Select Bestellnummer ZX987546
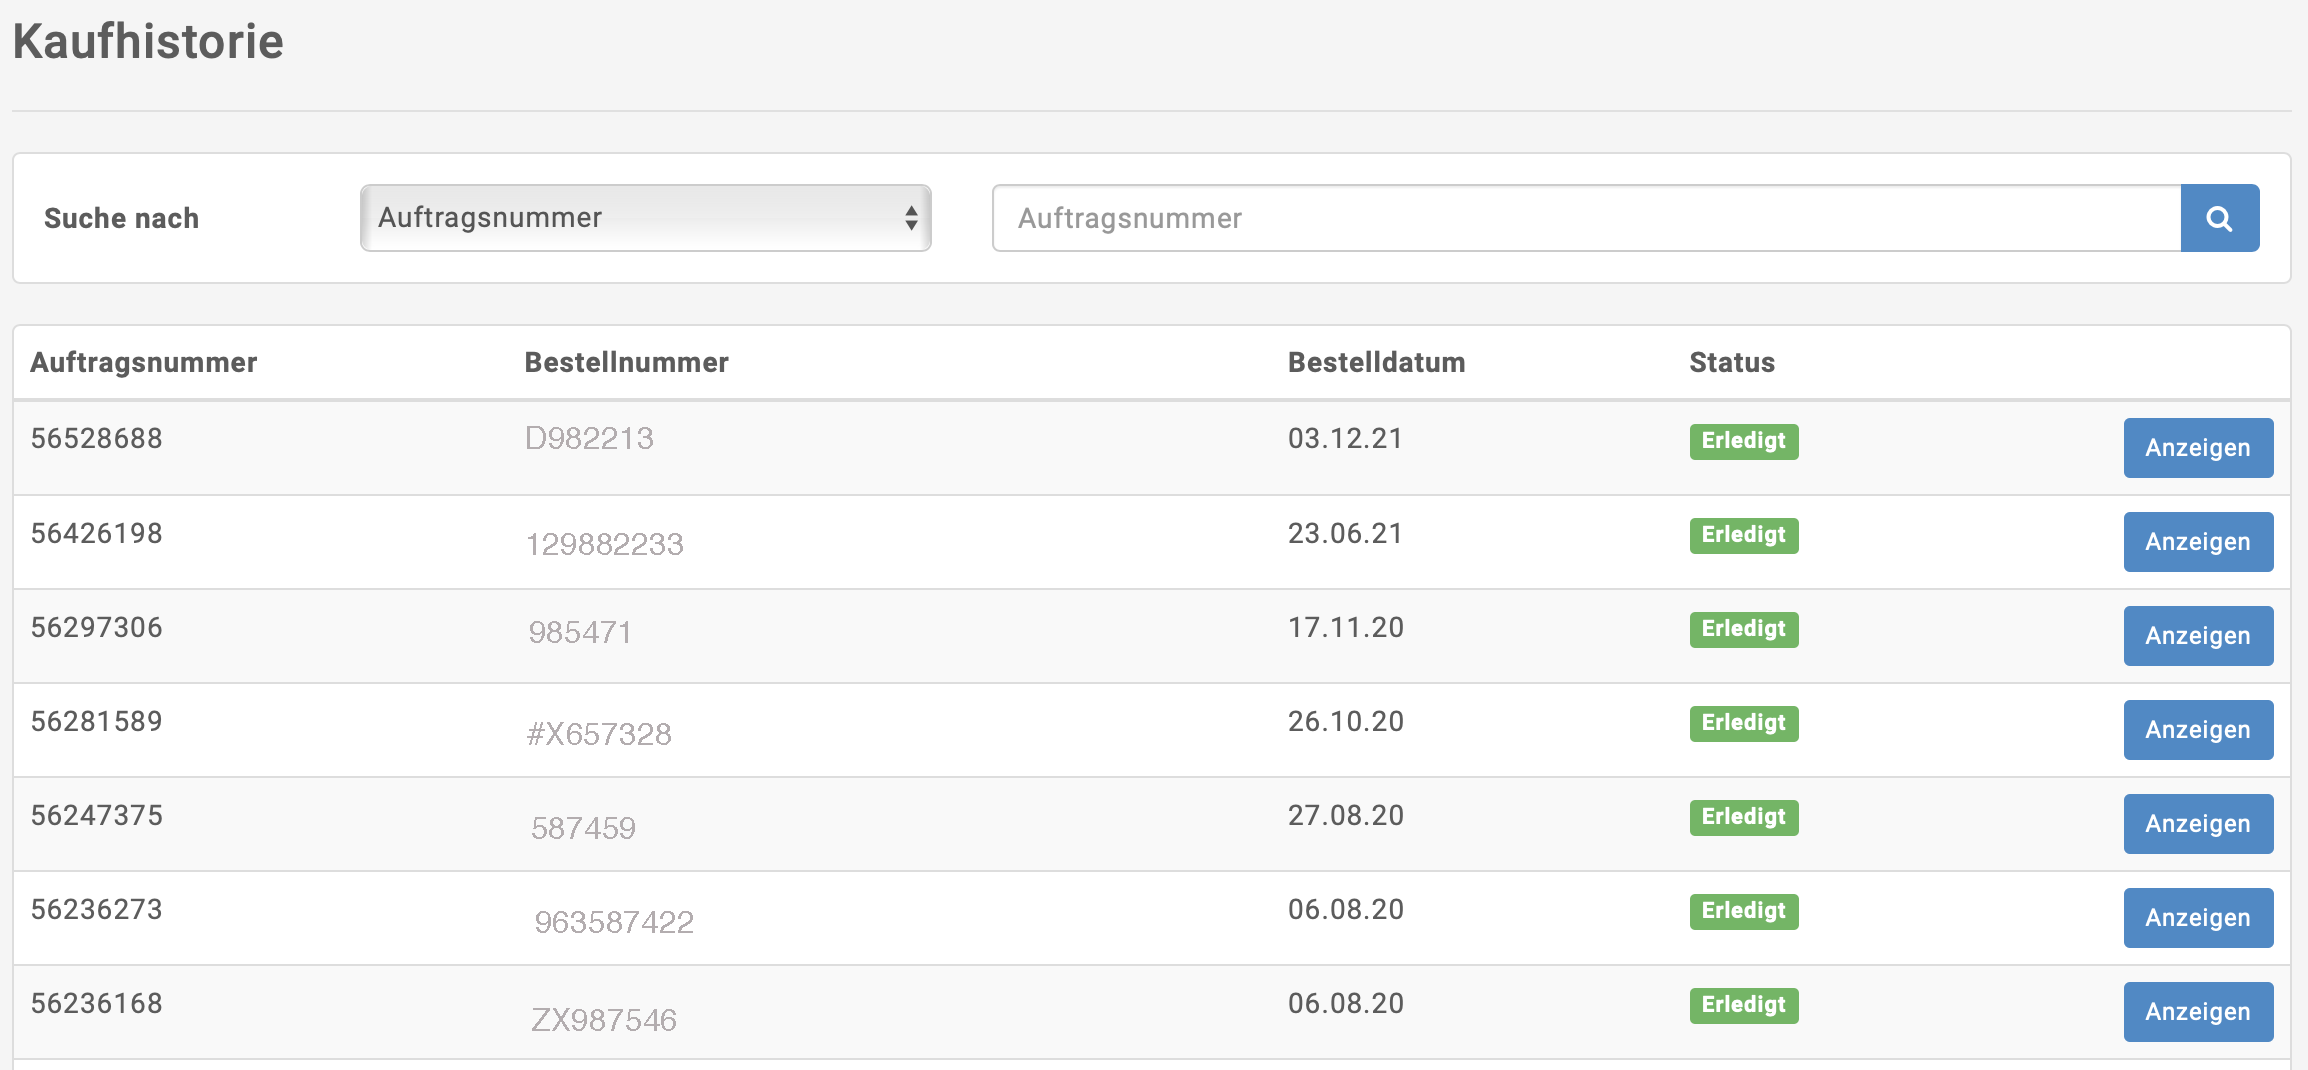Image resolution: width=2308 pixels, height=1070 pixels. (x=603, y=1021)
